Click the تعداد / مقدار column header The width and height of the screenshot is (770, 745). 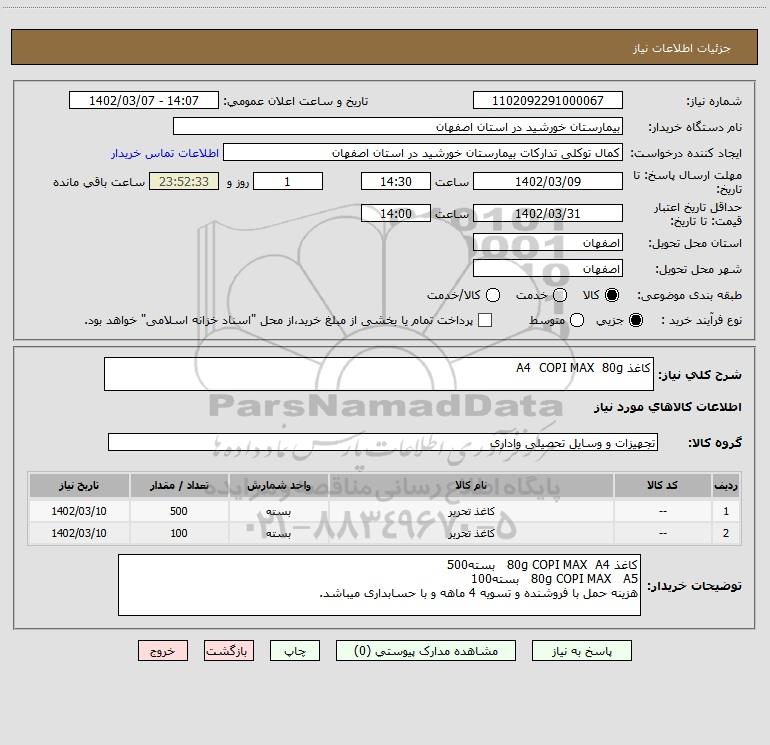(179, 486)
